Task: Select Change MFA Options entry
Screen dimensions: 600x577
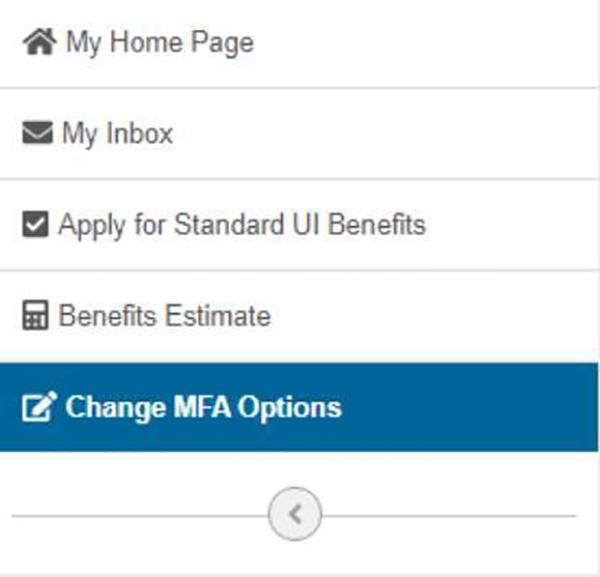Action: [x=203, y=408]
